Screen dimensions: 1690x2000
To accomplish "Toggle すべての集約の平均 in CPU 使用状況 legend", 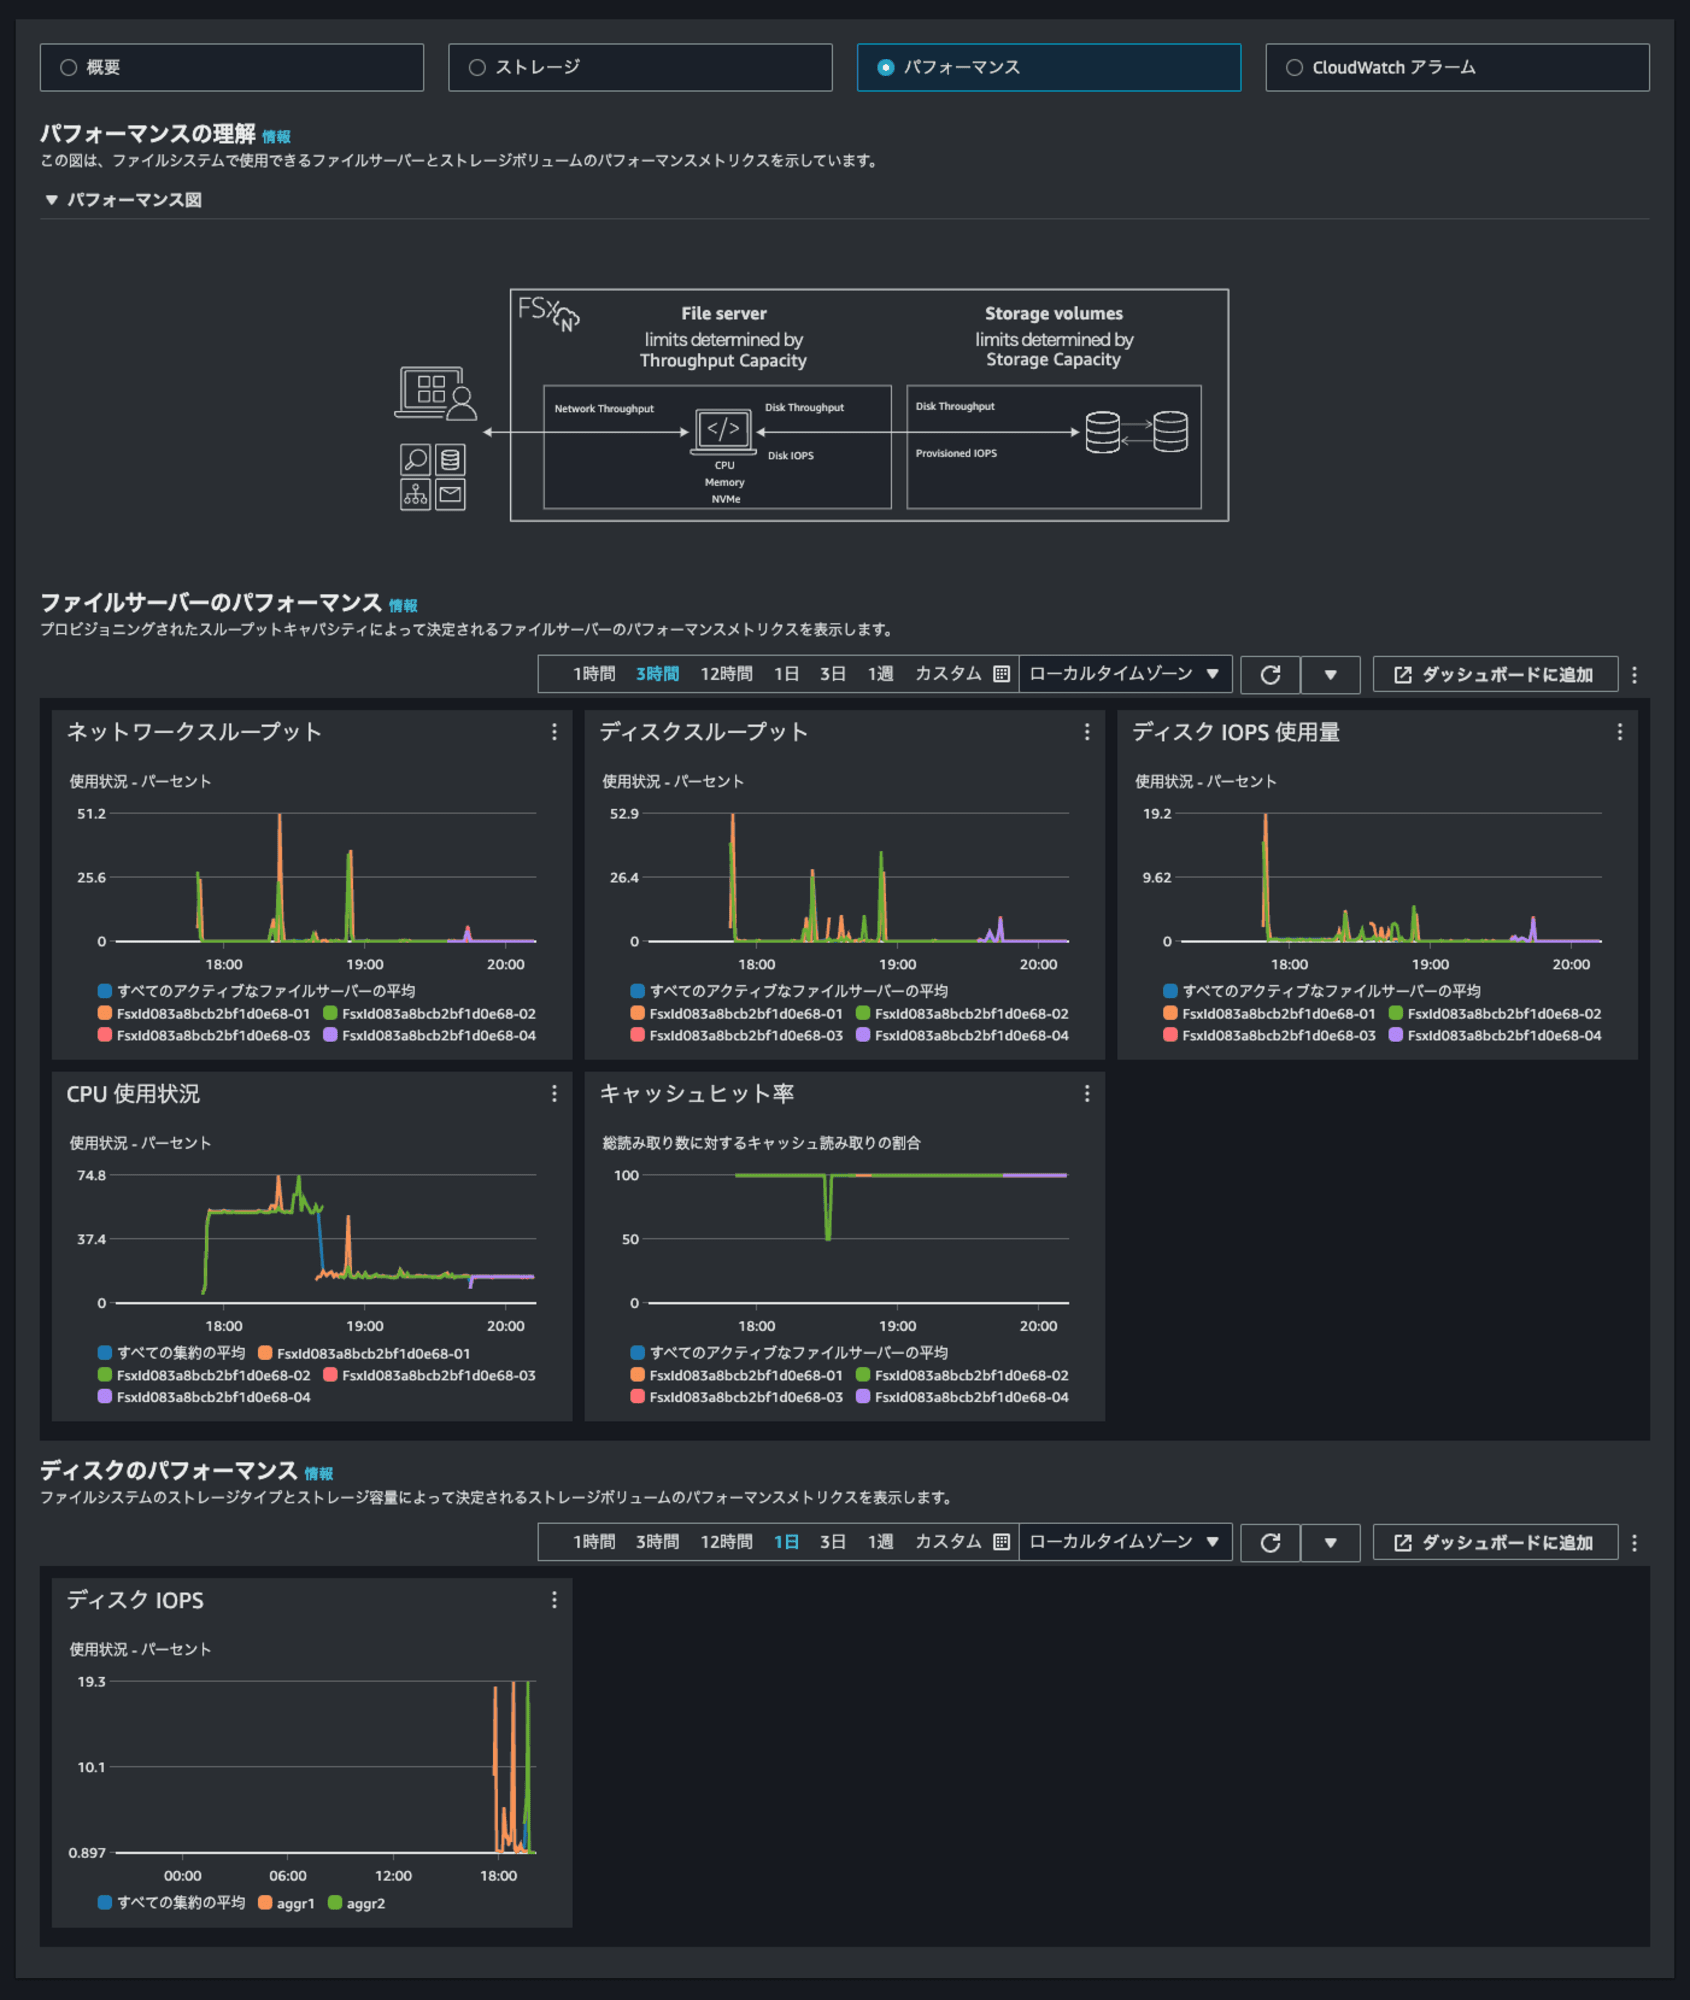I will (x=171, y=1353).
